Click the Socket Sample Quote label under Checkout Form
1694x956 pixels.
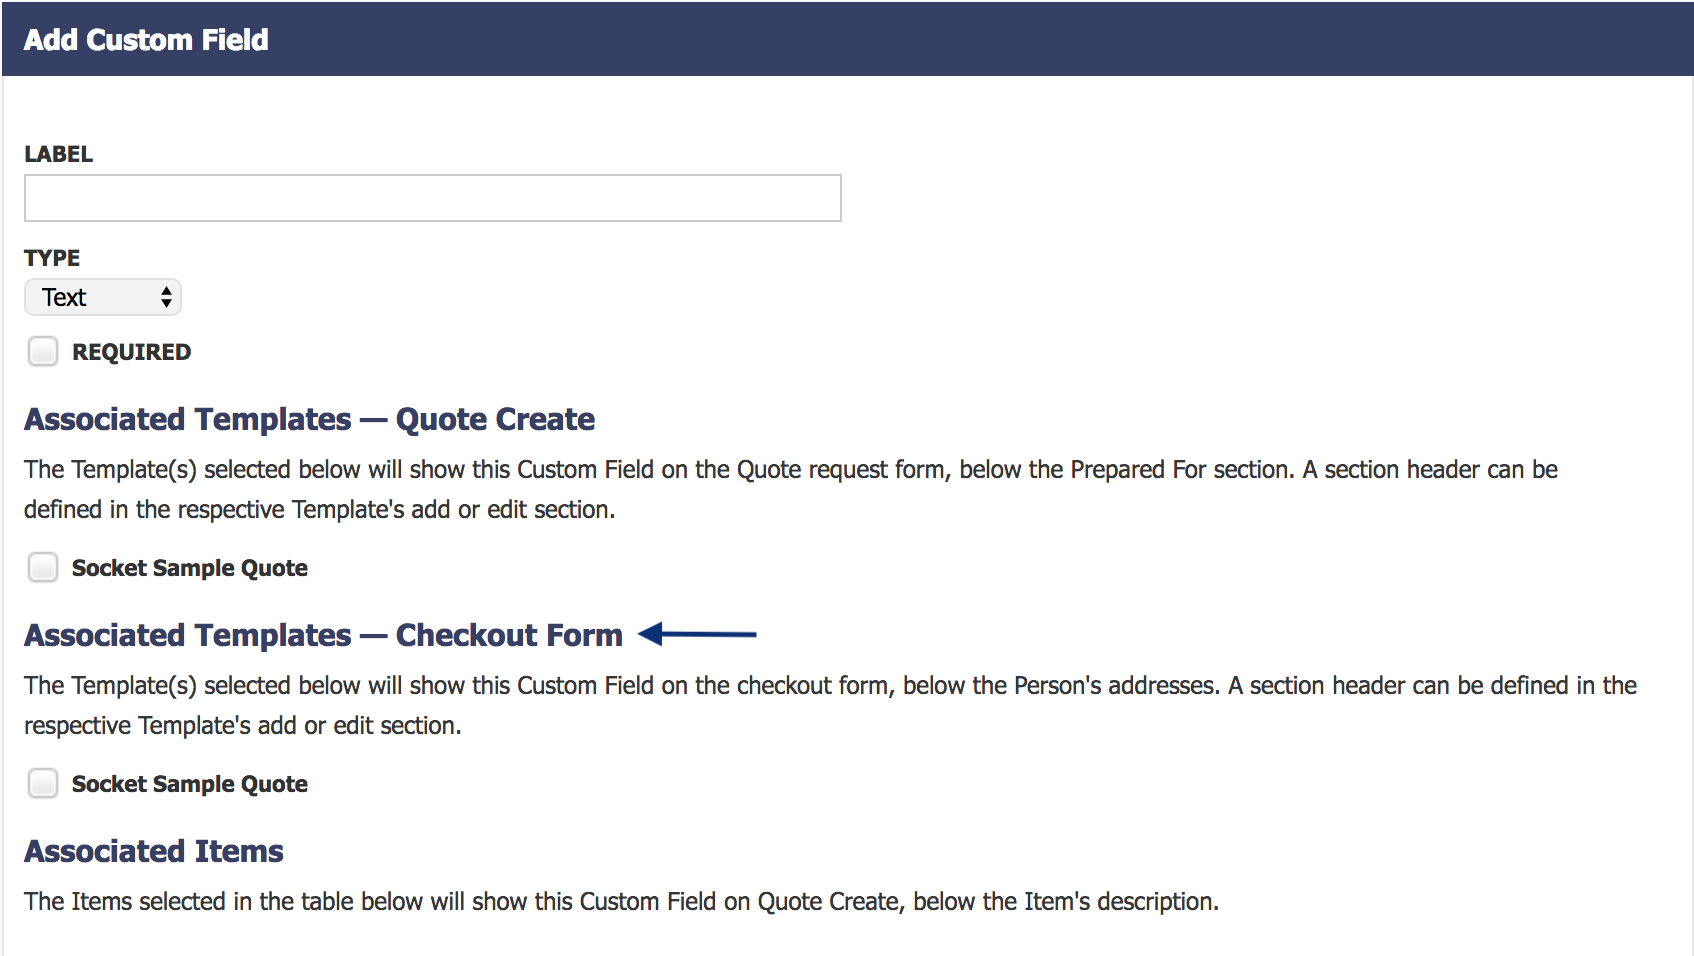(x=189, y=783)
